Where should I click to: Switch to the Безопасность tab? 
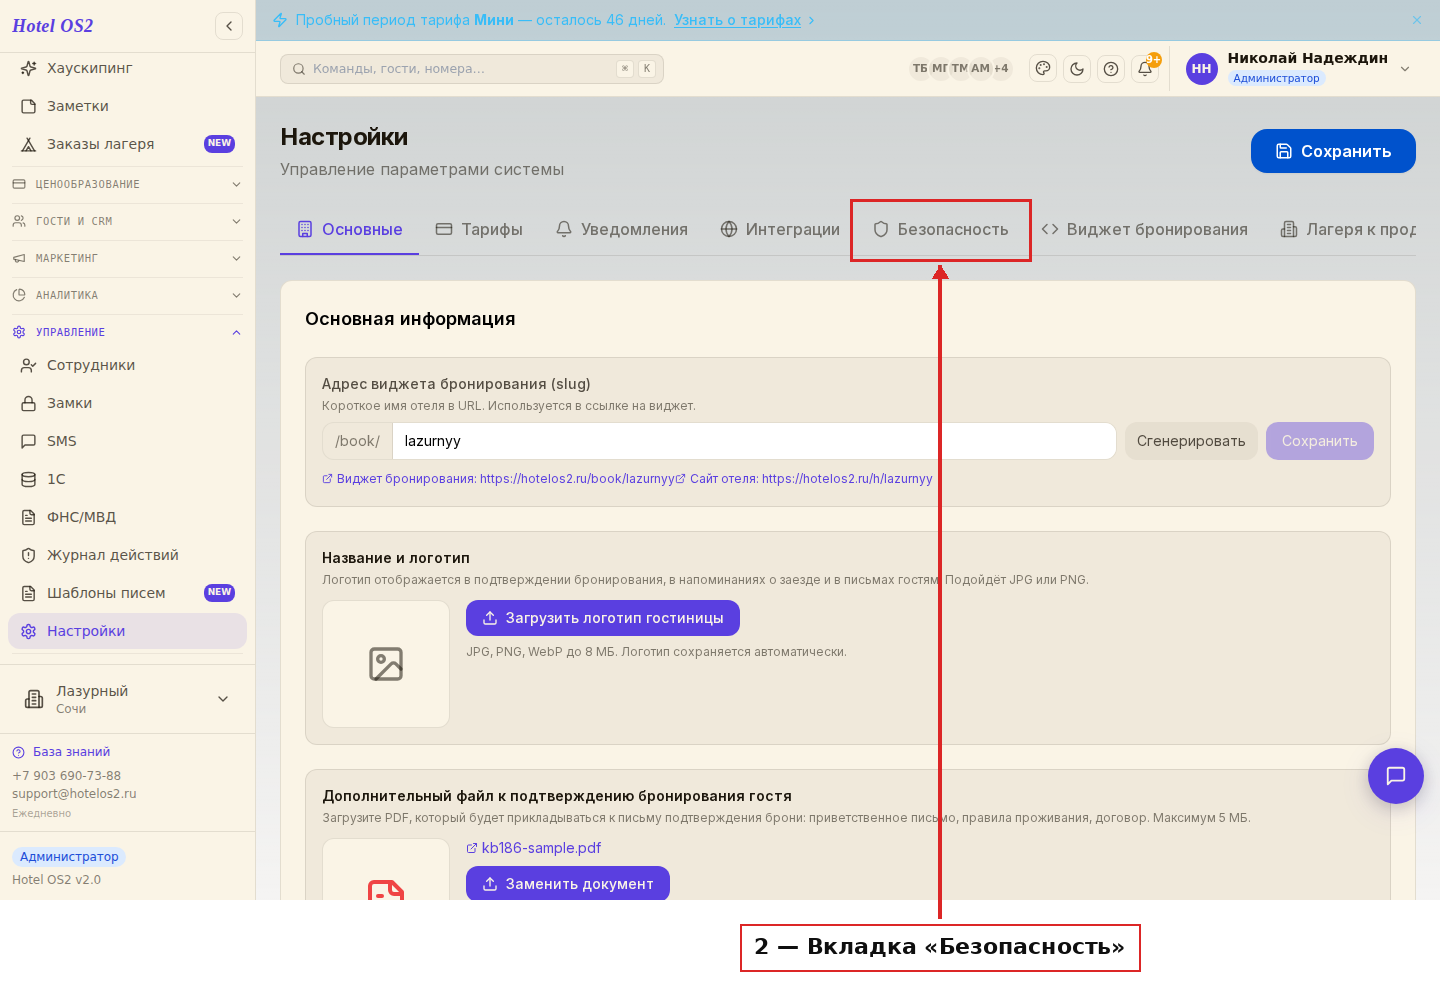tap(940, 229)
